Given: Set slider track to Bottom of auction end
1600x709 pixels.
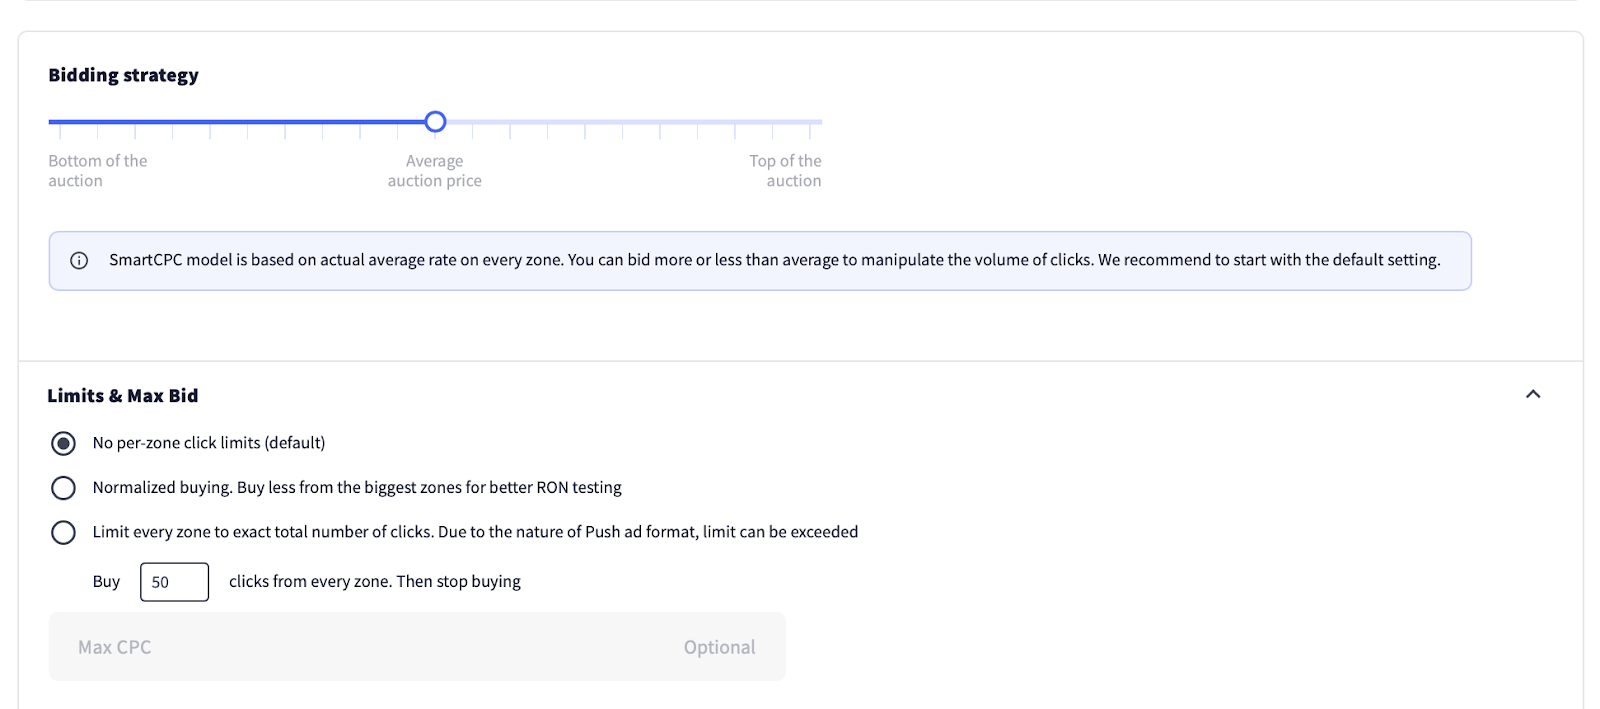Looking at the screenshot, I should [51, 122].
